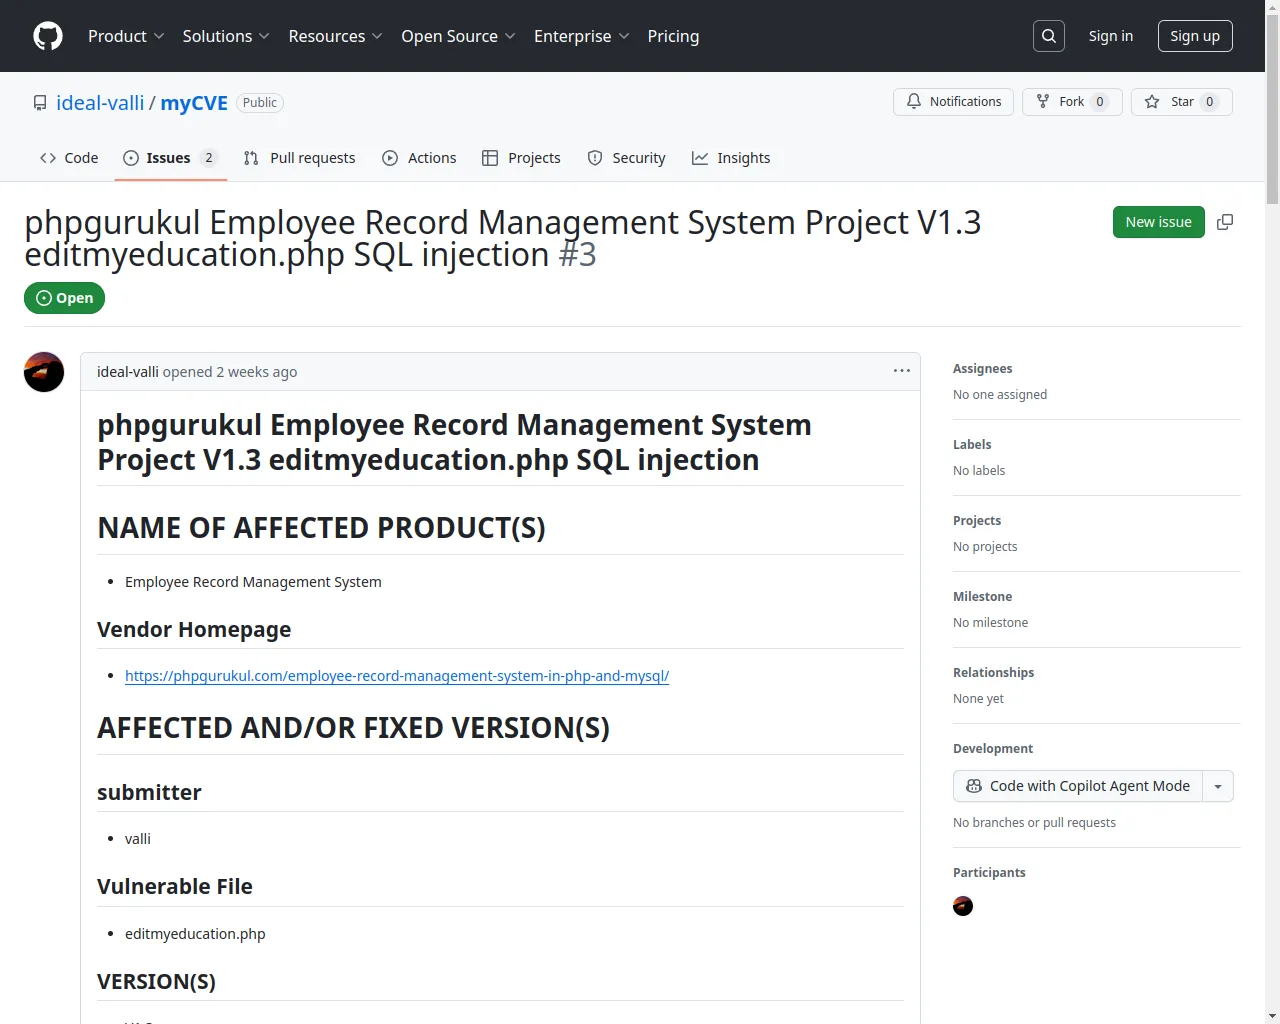
Task: Go to the Pricing page
Action: (673, 36)
